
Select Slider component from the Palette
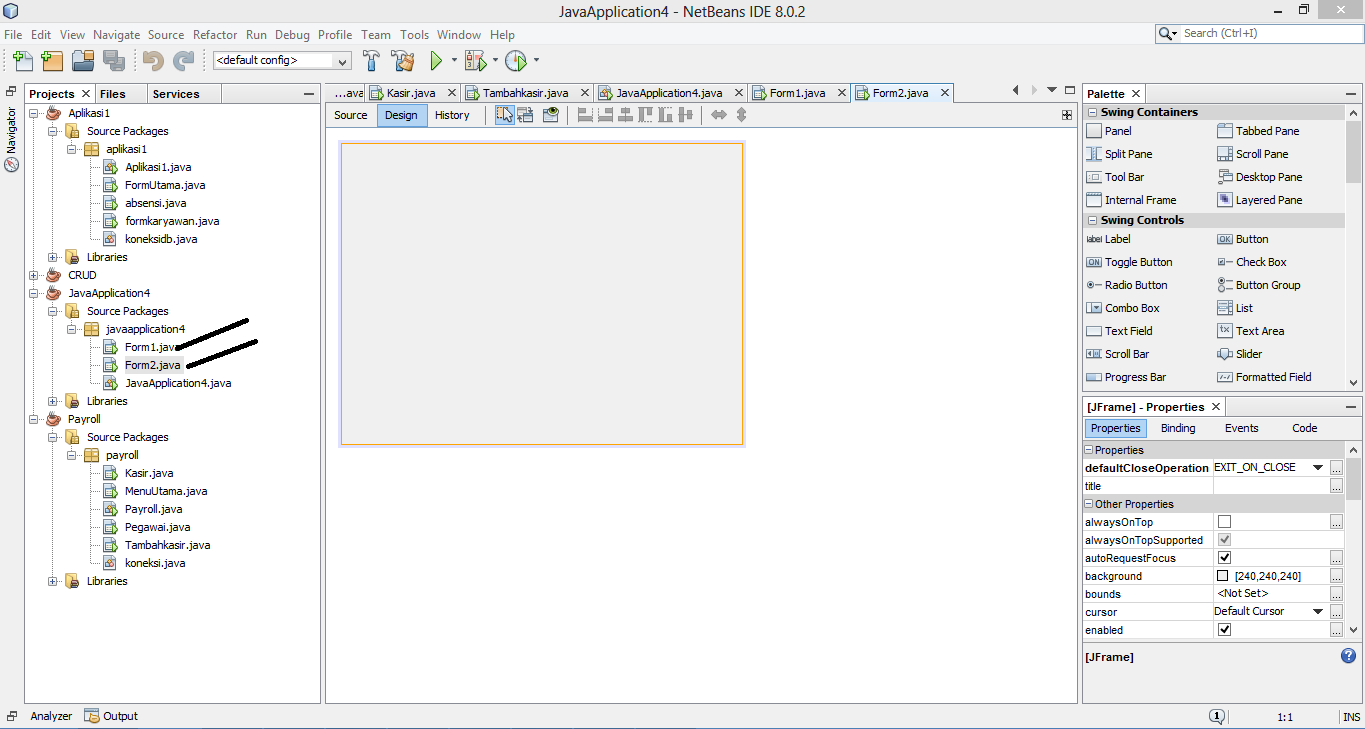point(1240,354)
